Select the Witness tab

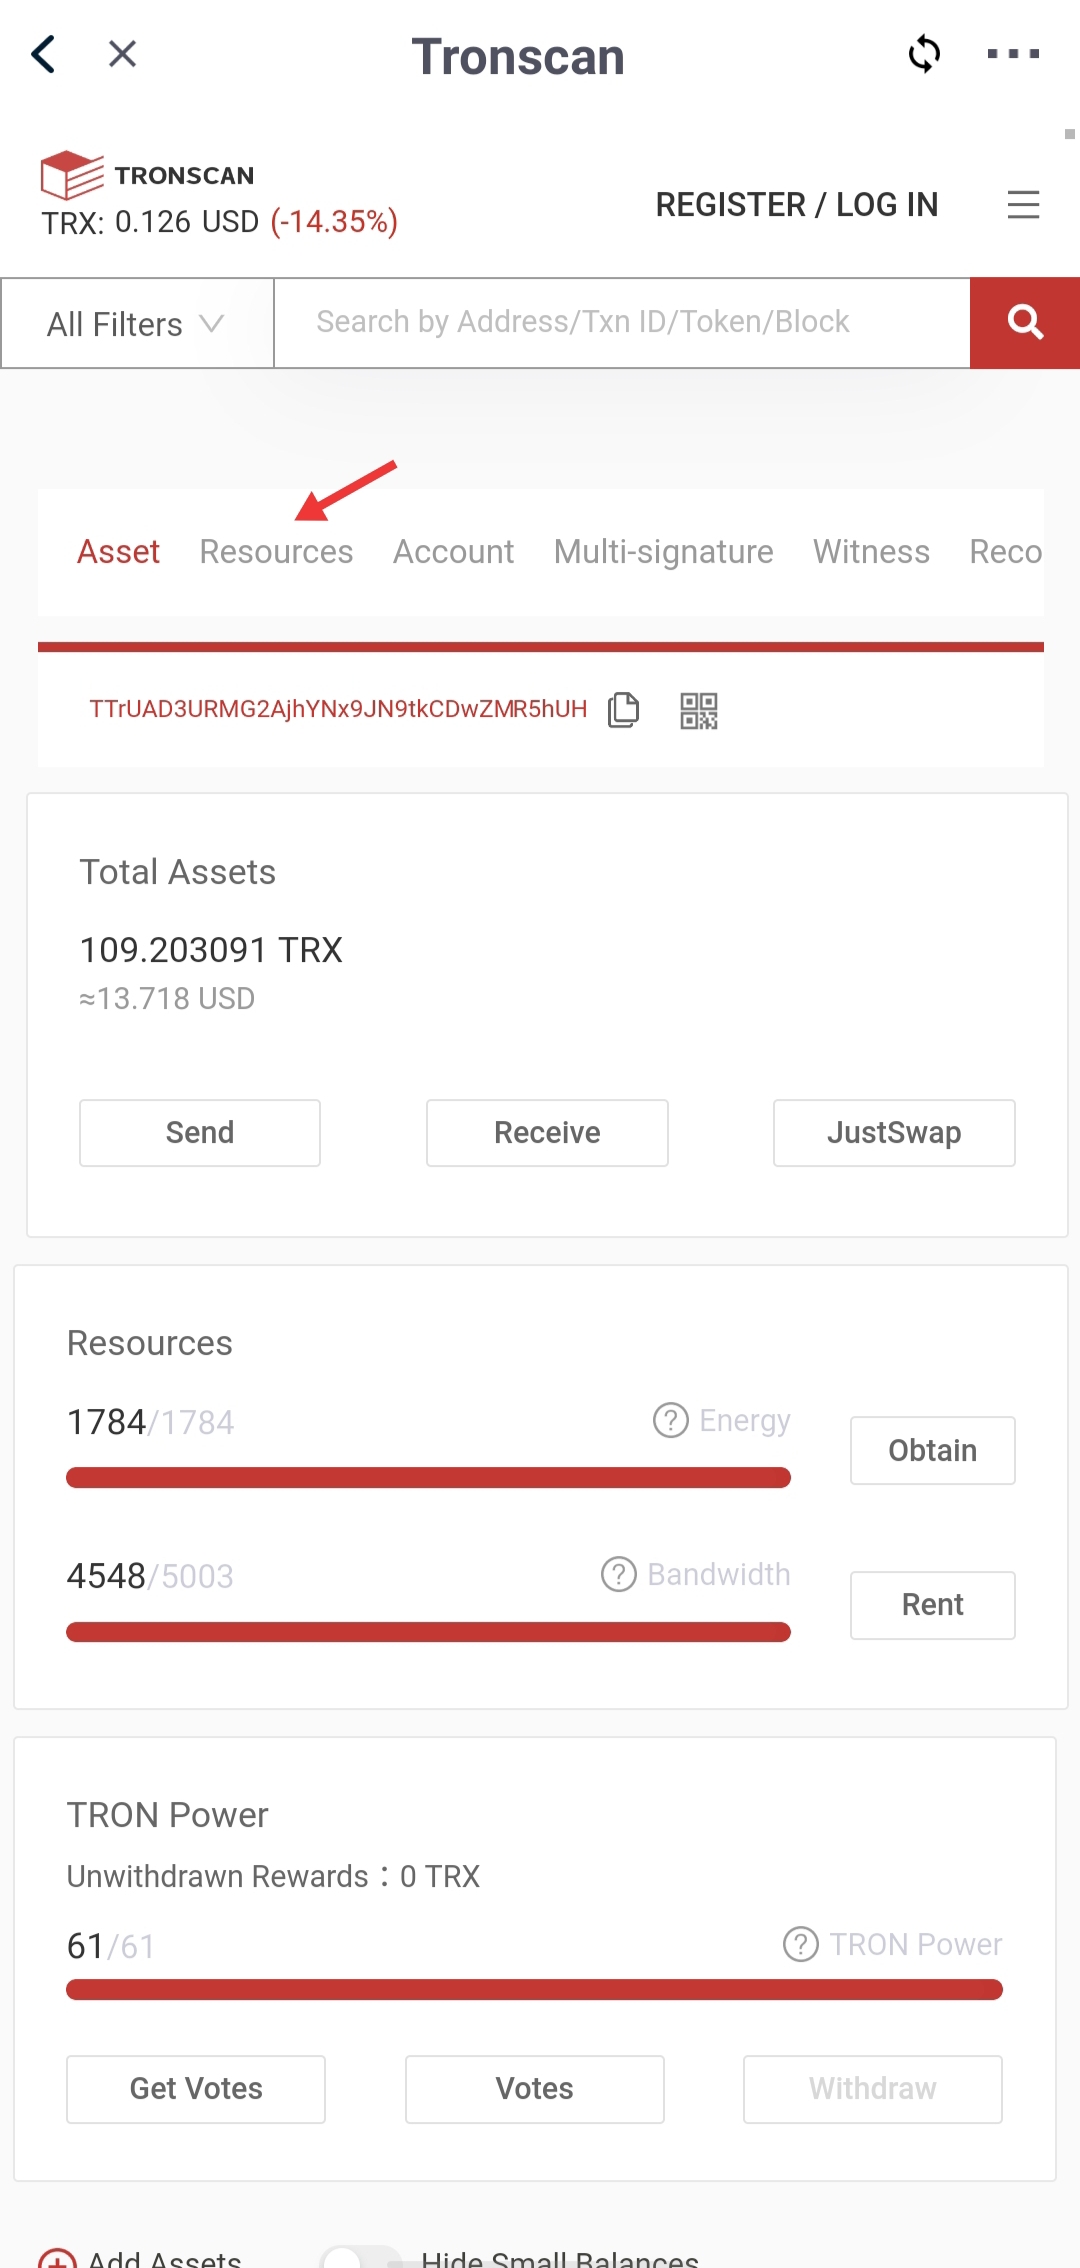(x=871, y=552)
